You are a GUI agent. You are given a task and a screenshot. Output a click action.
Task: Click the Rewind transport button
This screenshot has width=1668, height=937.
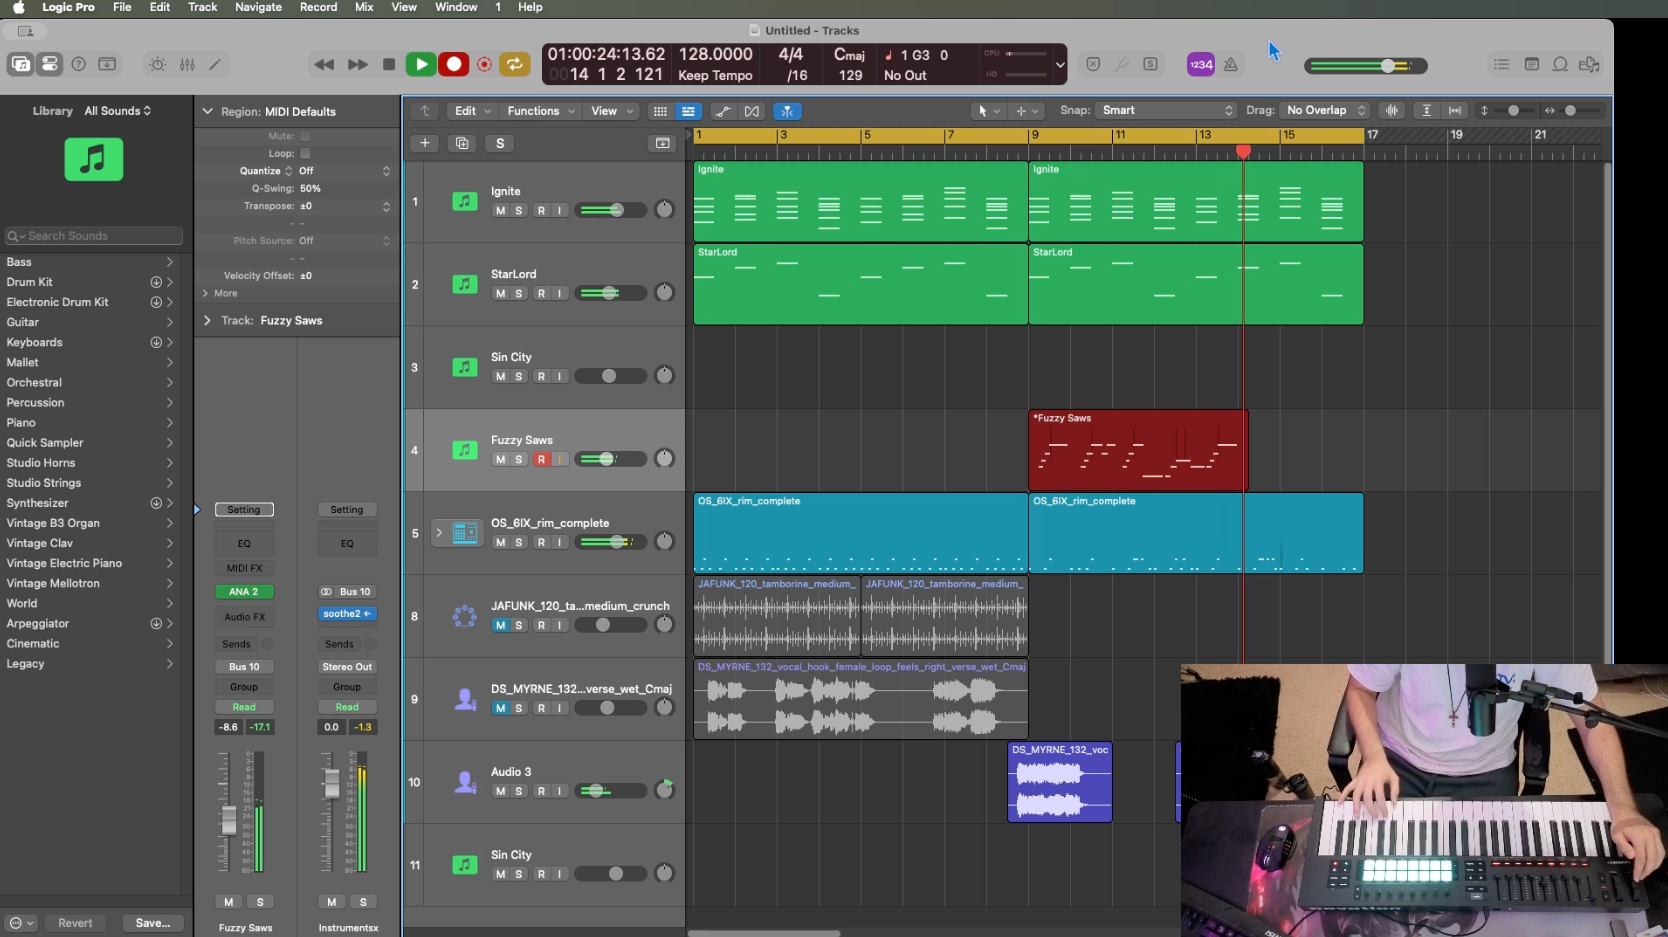(324, 64)
